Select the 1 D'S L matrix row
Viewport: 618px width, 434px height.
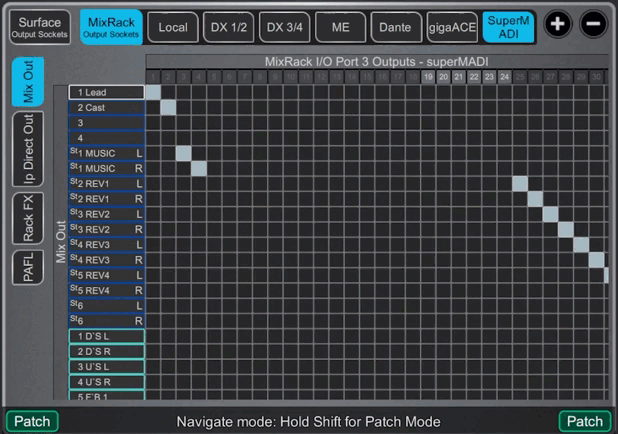tap(107, 336)
